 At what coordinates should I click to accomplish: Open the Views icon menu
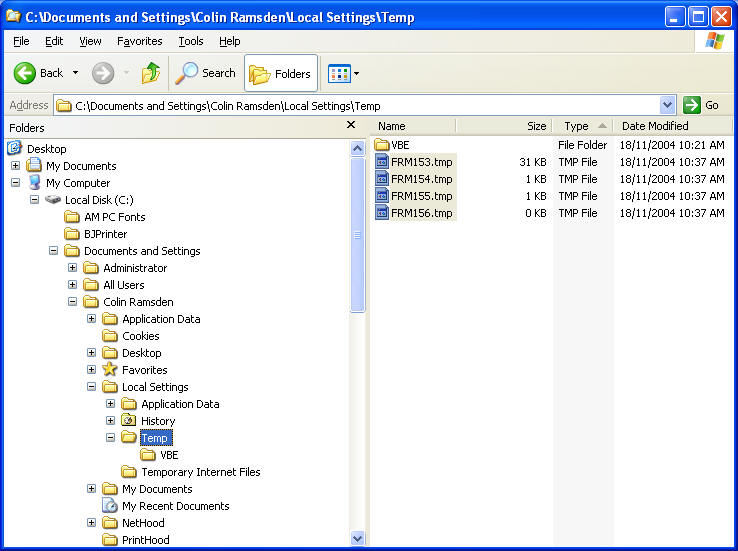[339, 73]
